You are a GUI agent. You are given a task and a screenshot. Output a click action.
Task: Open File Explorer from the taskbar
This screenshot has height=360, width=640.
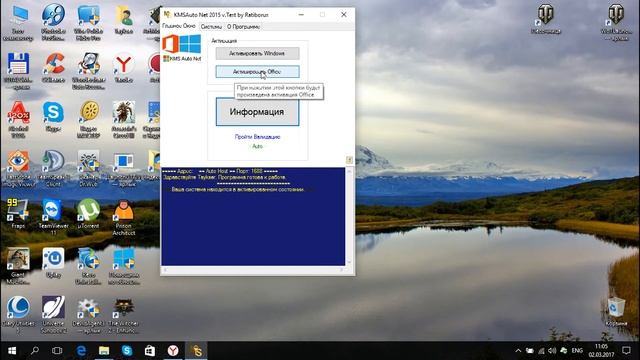coord(104,351)
